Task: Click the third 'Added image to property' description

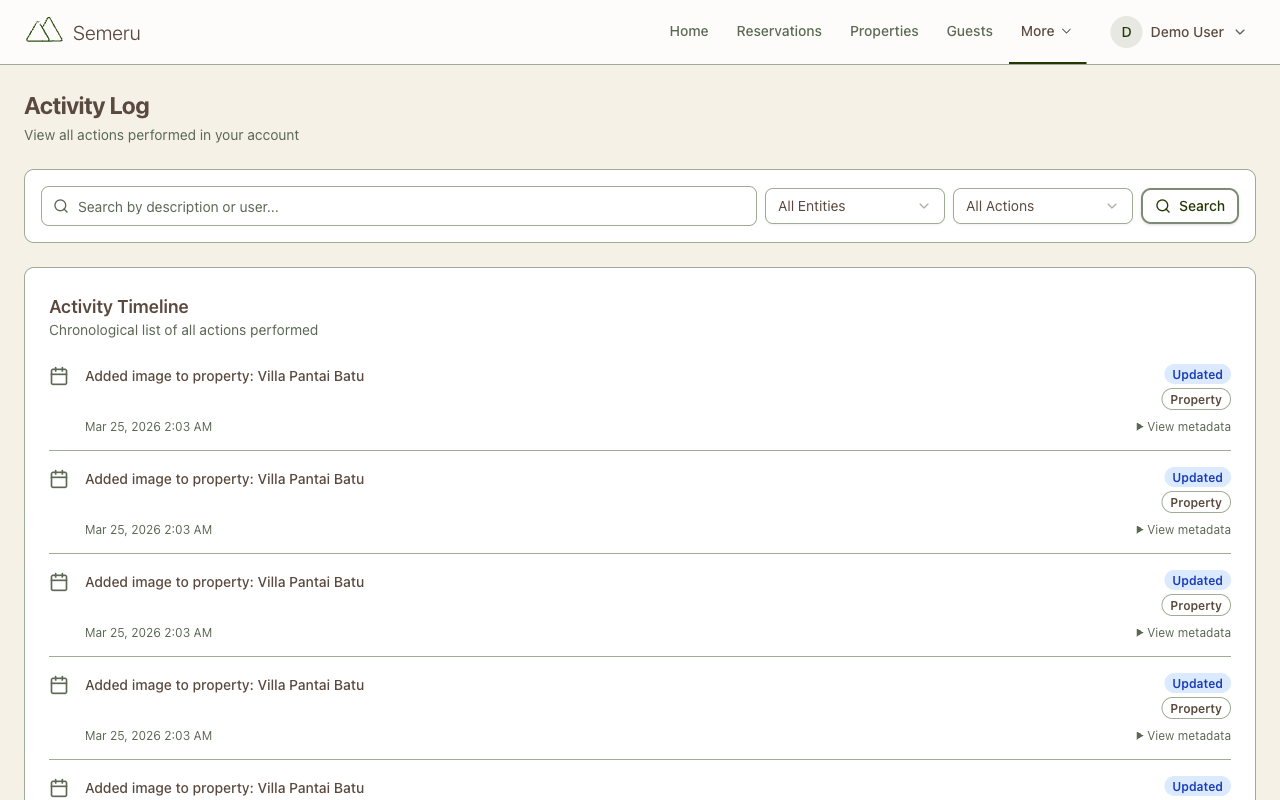Action: pos(225,582)
